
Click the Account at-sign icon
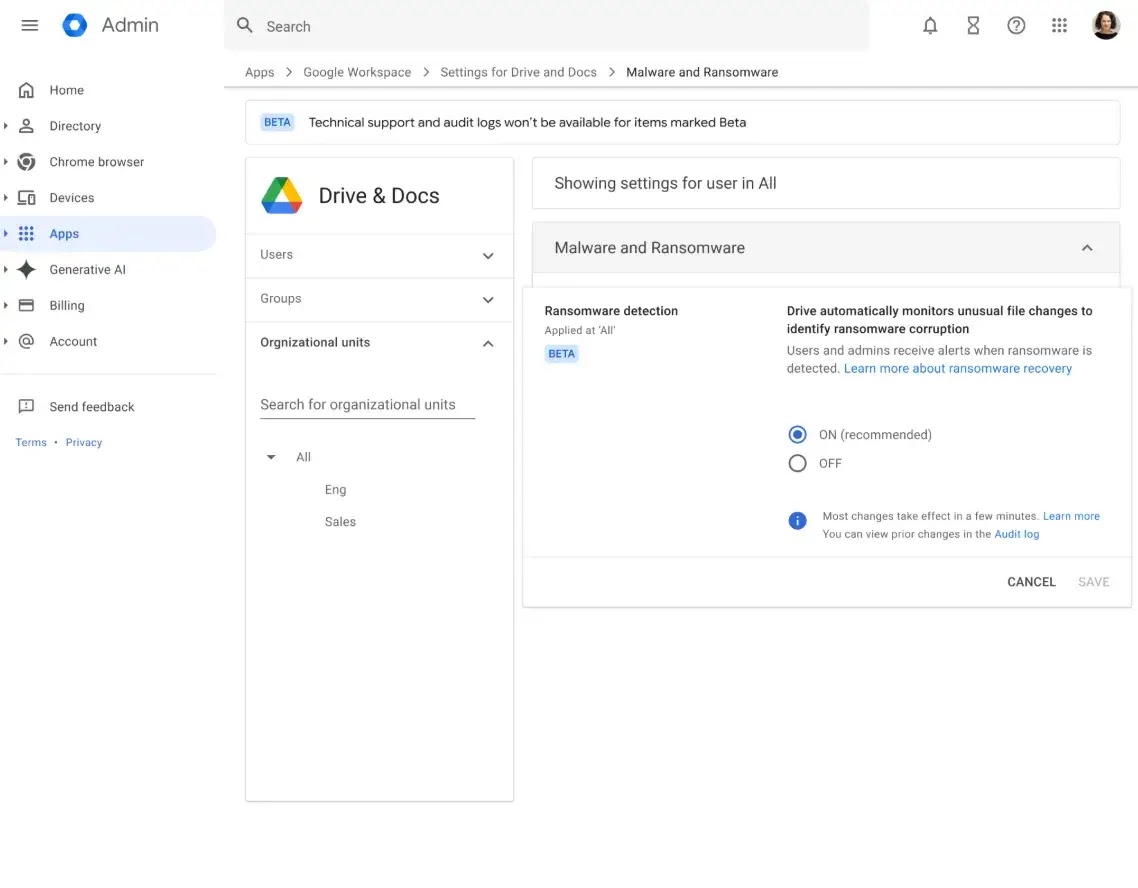[26, 341]
